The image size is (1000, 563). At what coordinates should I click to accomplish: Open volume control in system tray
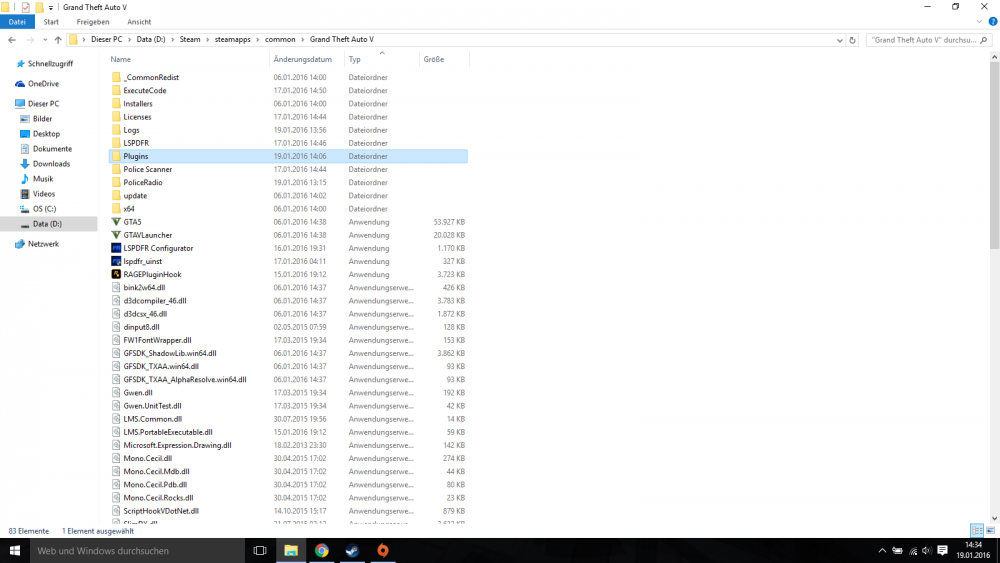click(927, 551)
